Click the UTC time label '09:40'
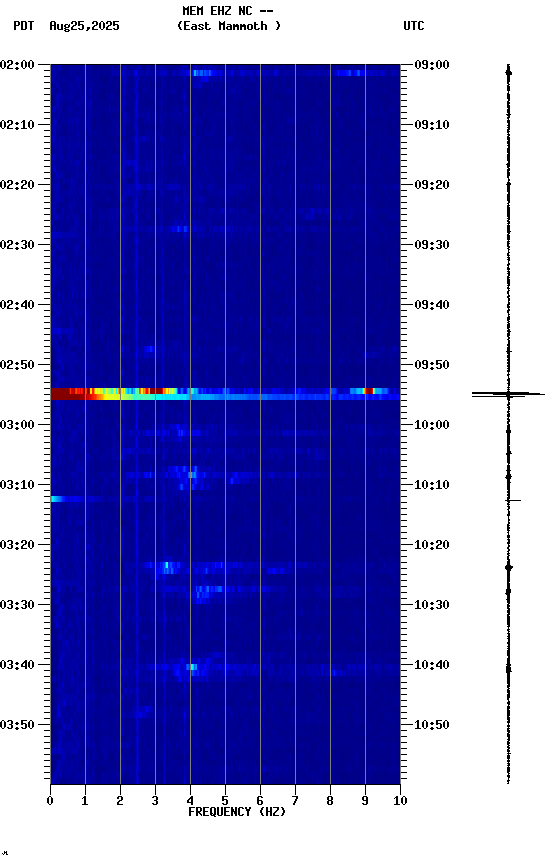The height and width of the screenshot is (864, 552). pos(432,305)
